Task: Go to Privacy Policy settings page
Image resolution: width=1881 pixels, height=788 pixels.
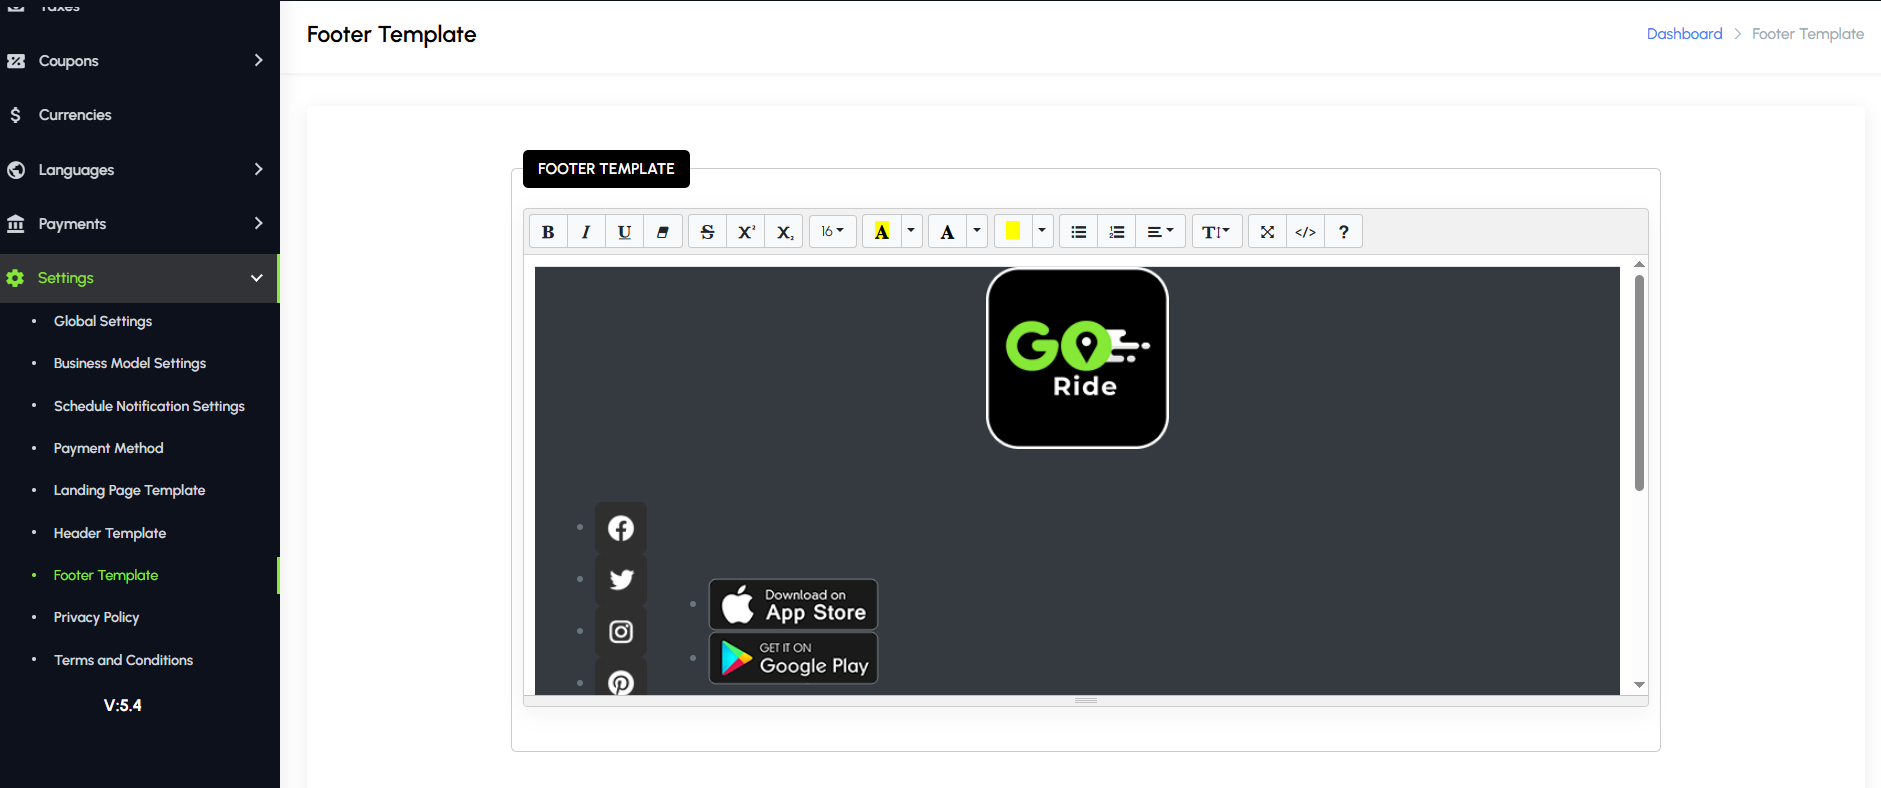Action: tap(96, 617)
